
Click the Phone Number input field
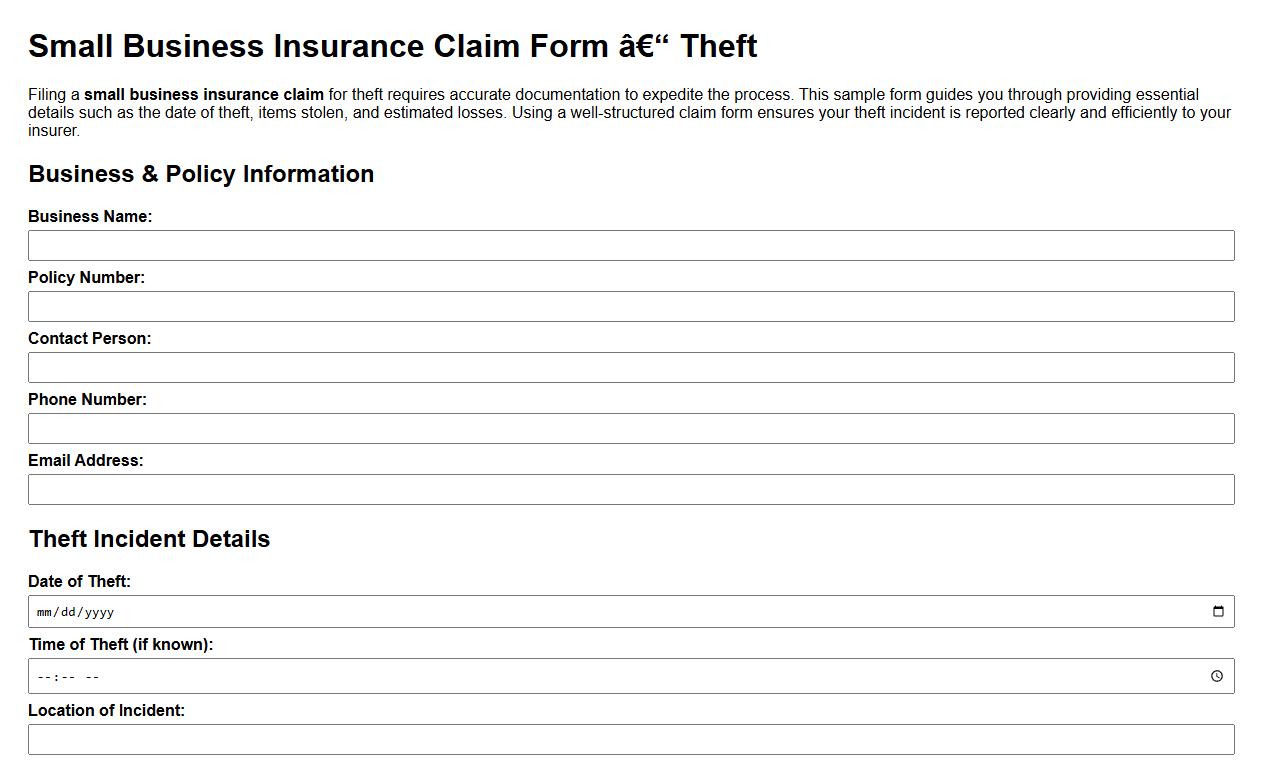pos(631,428)
